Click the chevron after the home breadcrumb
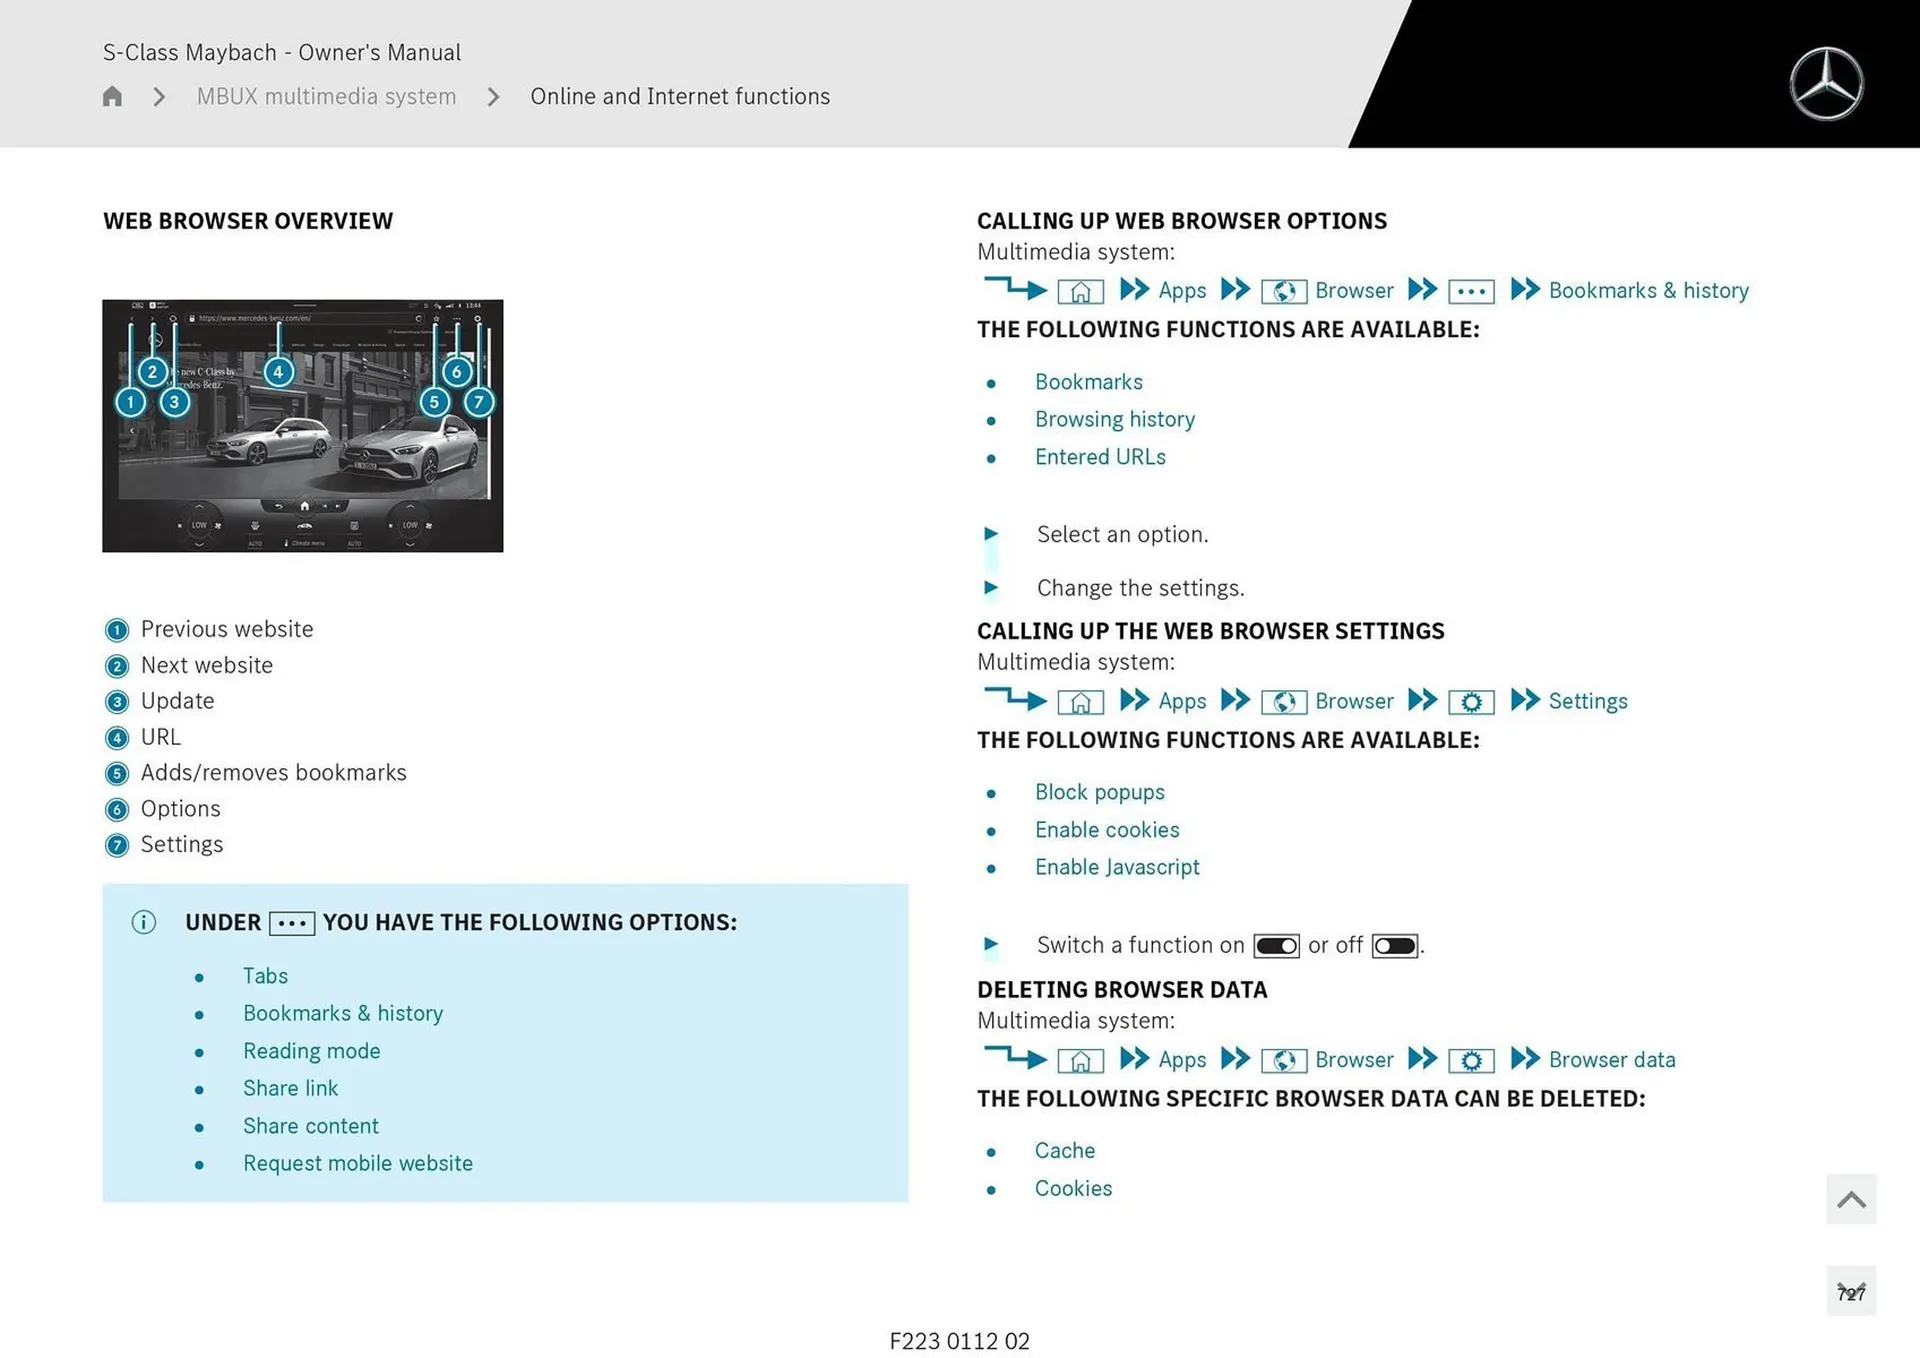Viewport: 1920px width, 1358px height. tap(158, 96)
